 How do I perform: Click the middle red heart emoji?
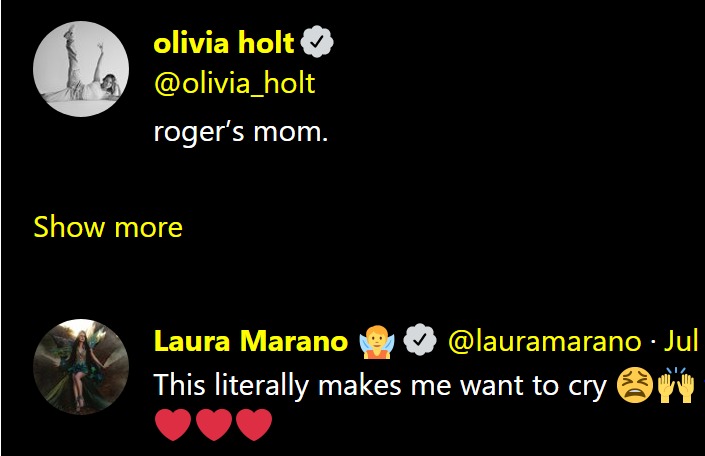tap(214, 427)
